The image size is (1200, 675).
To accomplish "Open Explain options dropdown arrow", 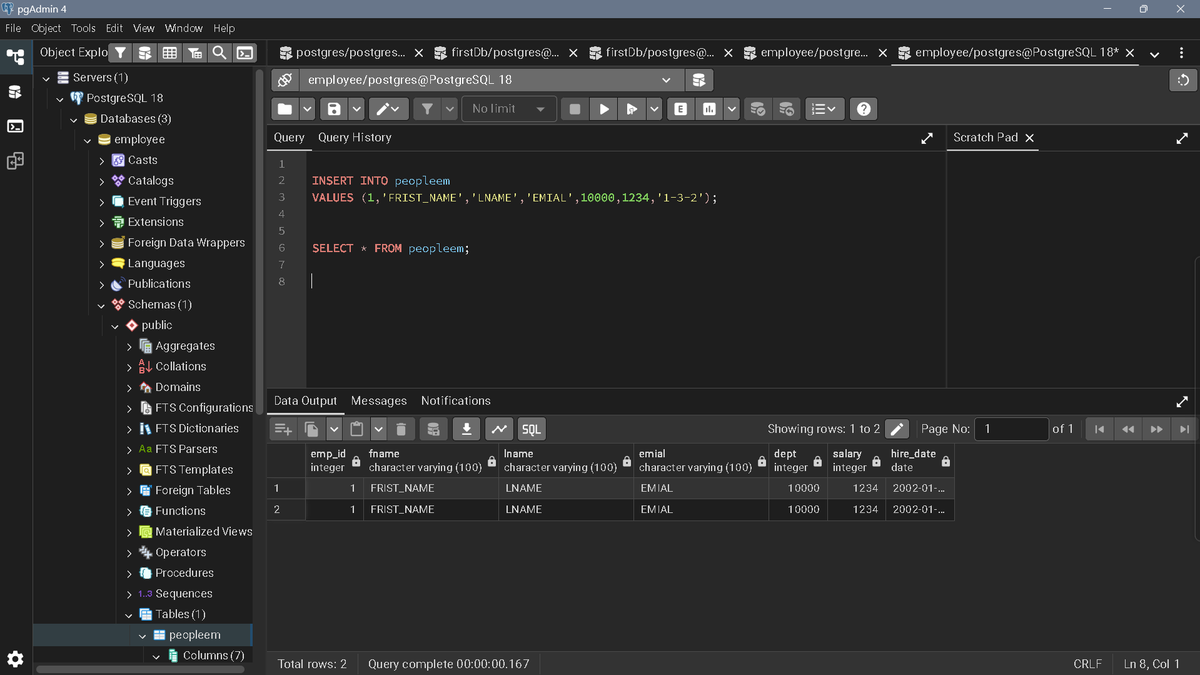I will click(732, 108).
